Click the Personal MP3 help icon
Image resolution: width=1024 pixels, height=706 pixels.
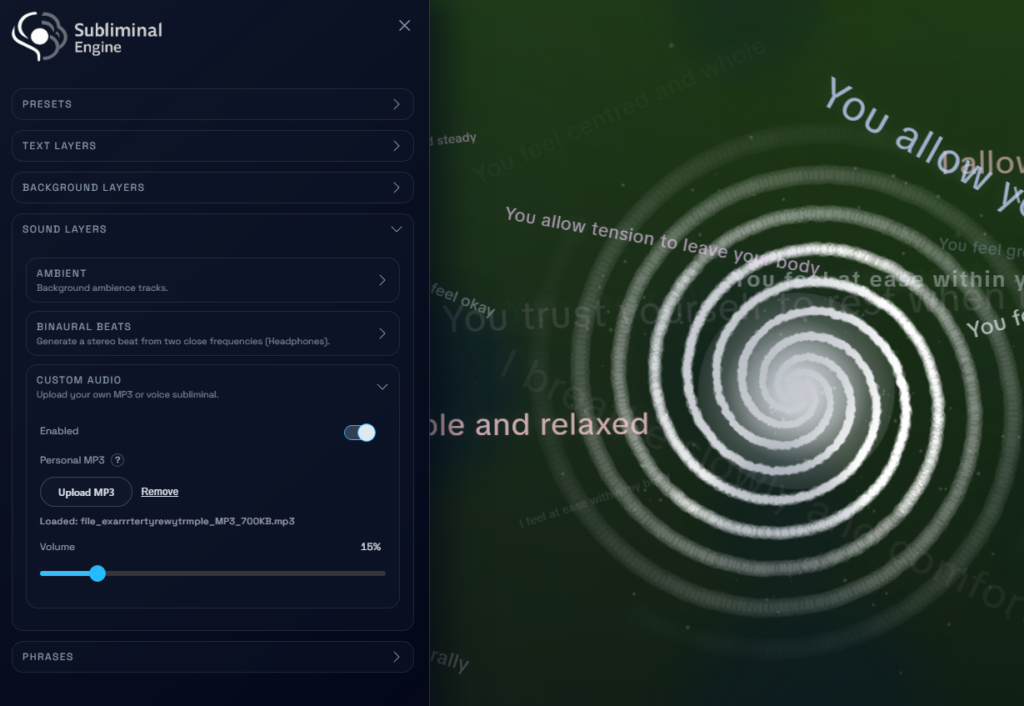[117, 460]
